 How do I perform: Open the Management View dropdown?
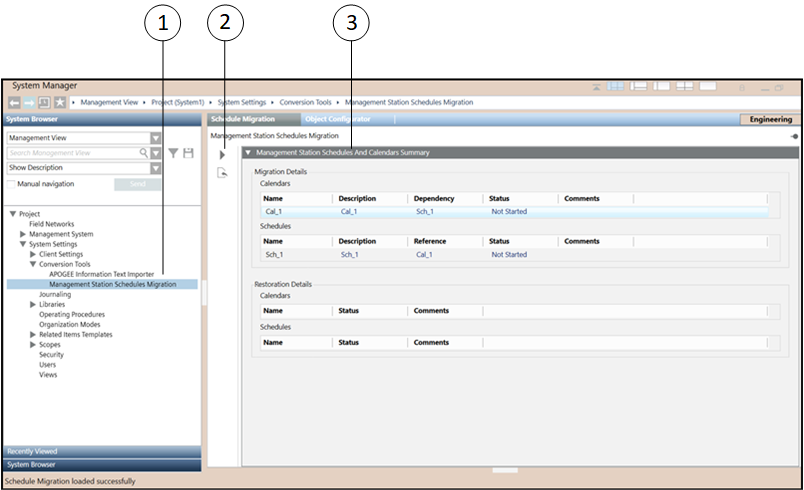click(155, 138)
